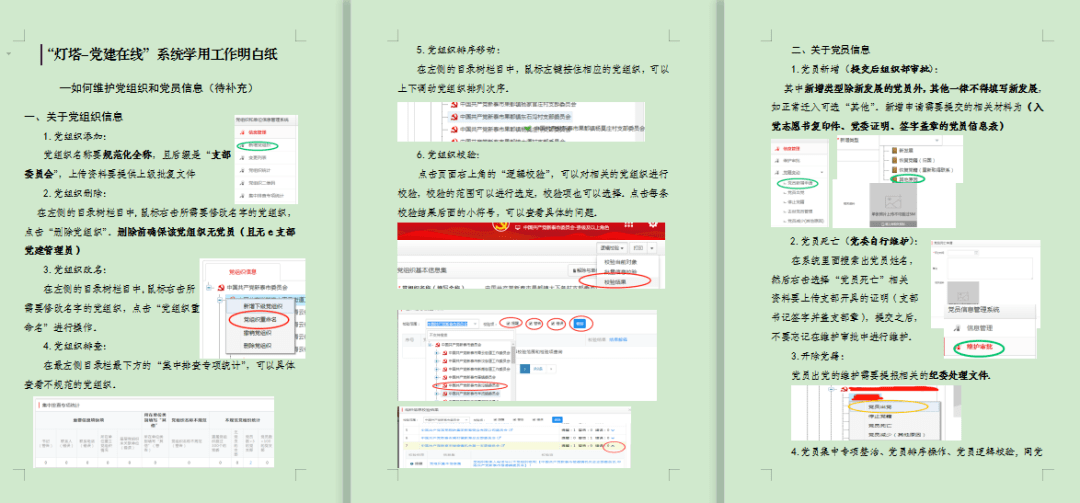Image resolution: width=1080 pixels, height=503 pixels.
Task: Click the bold text '删除前确保该党组织无党员'
Action: (x=176, y=232)
